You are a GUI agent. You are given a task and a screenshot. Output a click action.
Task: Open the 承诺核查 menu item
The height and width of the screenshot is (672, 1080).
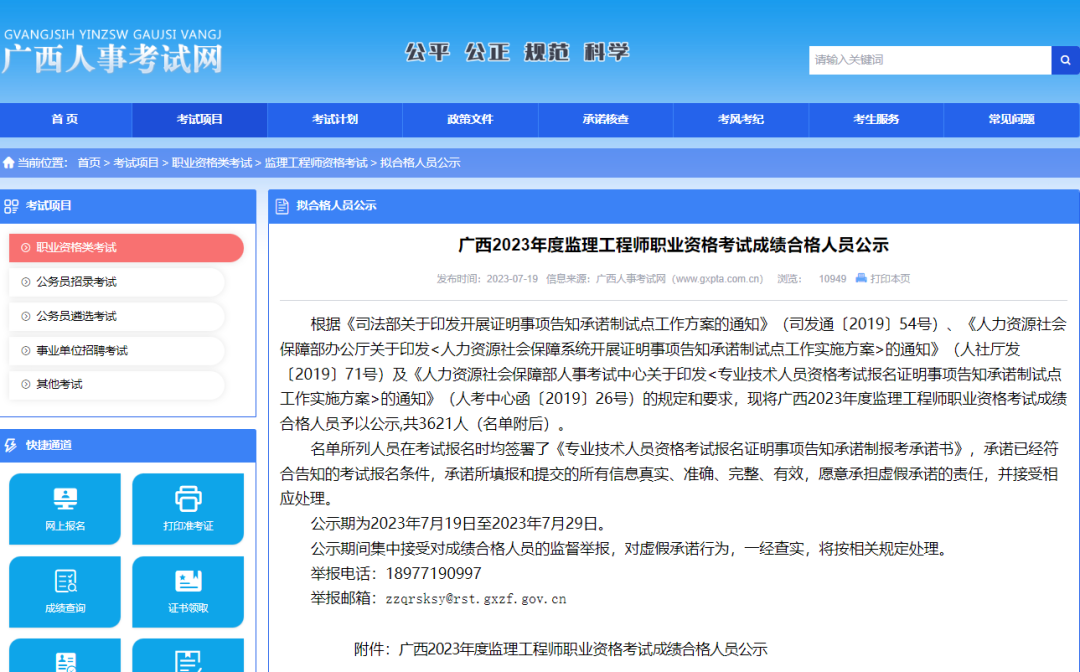(605, 120)
